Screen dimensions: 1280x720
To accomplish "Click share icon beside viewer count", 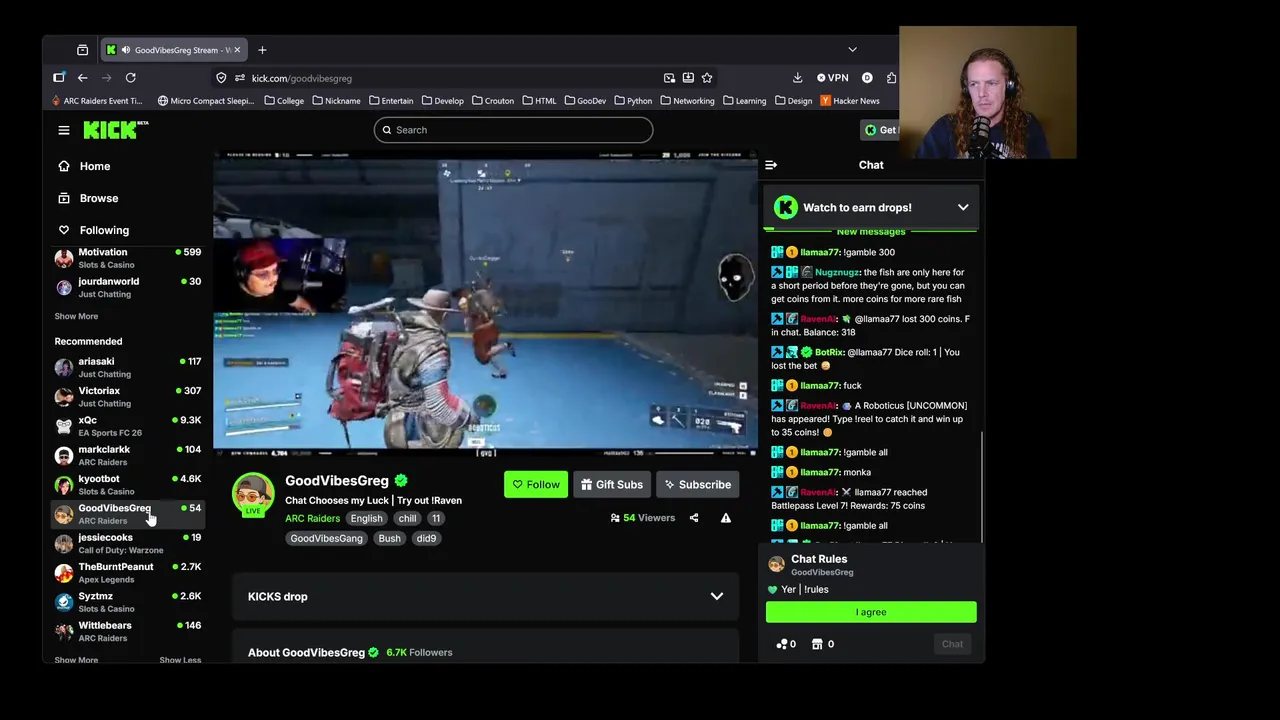I will (694, 518).
